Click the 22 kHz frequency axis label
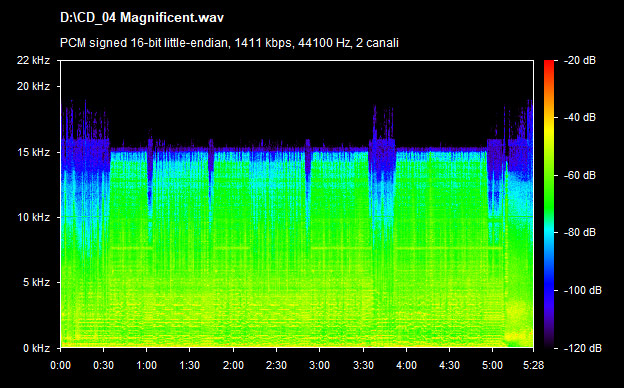 33,60
